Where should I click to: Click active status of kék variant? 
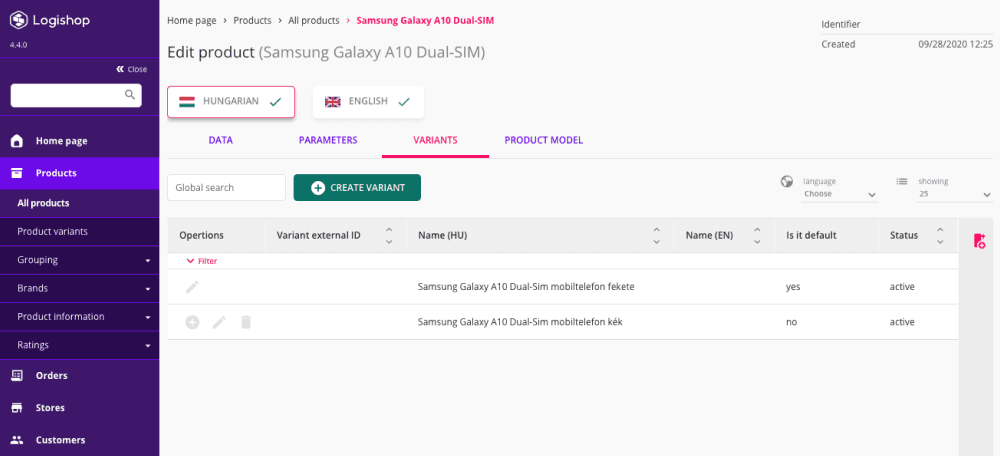[x=902, y=322]
